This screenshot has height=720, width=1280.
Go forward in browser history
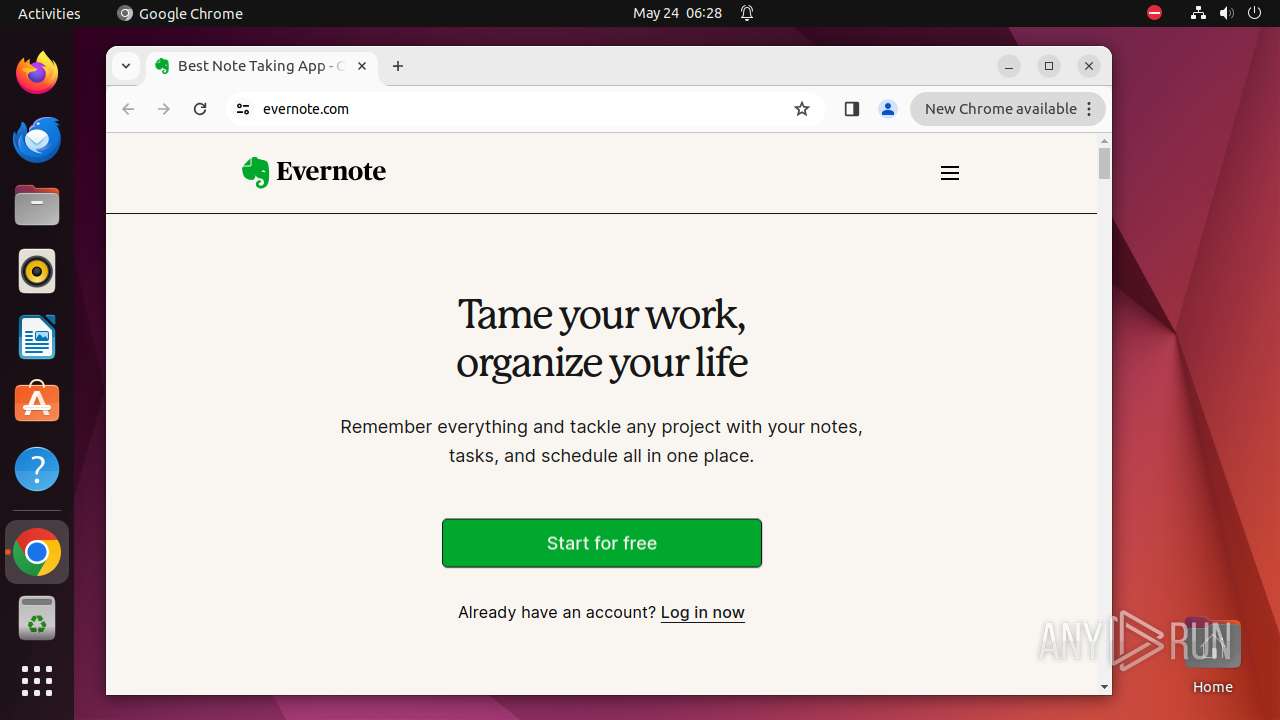[164, 109]
